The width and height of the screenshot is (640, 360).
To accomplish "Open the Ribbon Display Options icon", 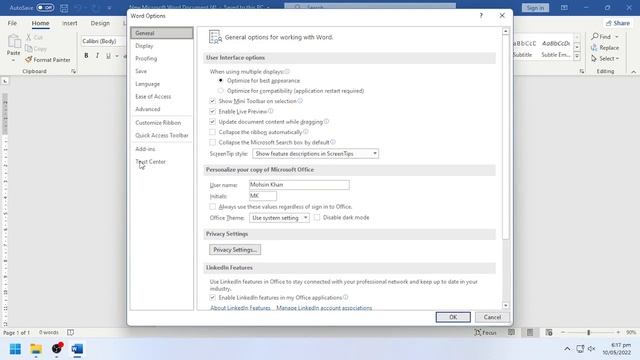I will (x=564, y=7).
